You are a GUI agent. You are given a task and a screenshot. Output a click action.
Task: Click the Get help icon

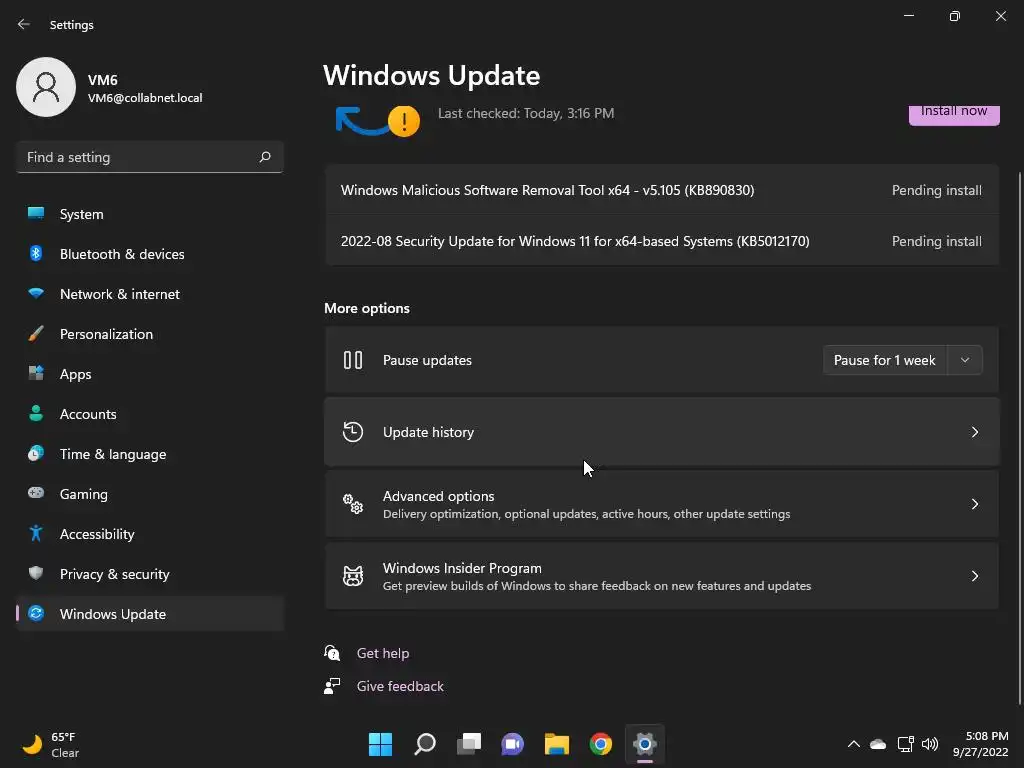click(x=332, y=652)
